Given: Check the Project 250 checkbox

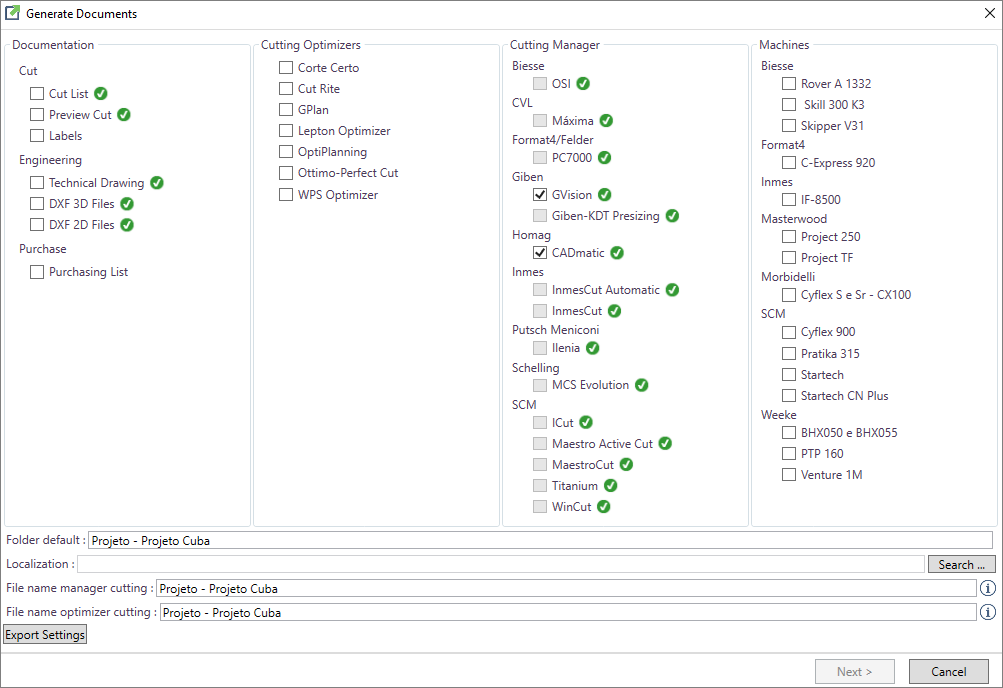Looking at the screenshot, I should tap(789, 237).
